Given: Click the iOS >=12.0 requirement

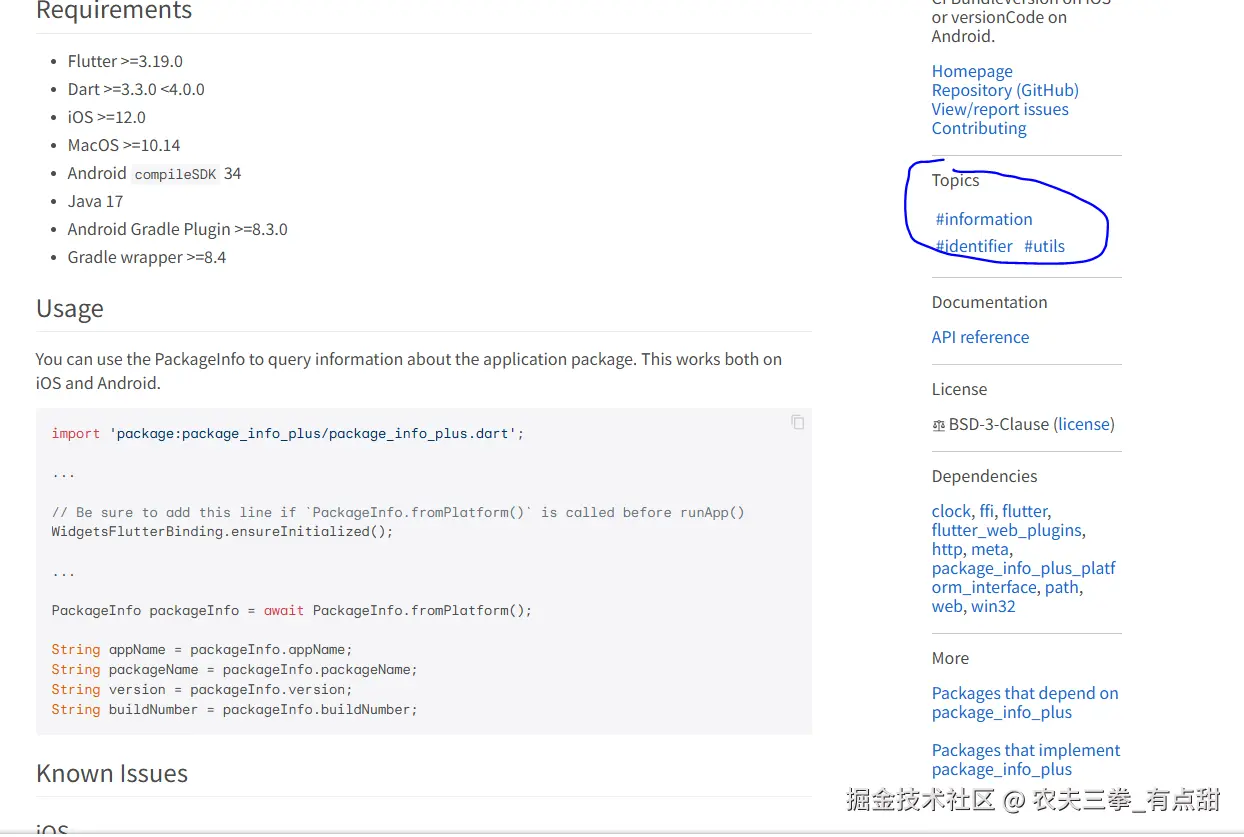Looking at the screenshot, I should pos(107,117).
